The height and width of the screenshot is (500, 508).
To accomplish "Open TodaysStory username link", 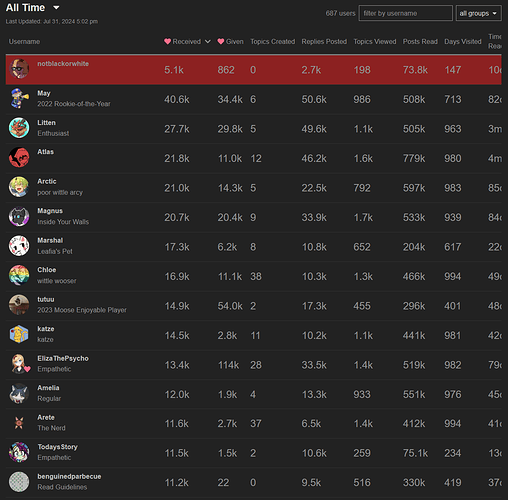I will (x=57, y=447).
